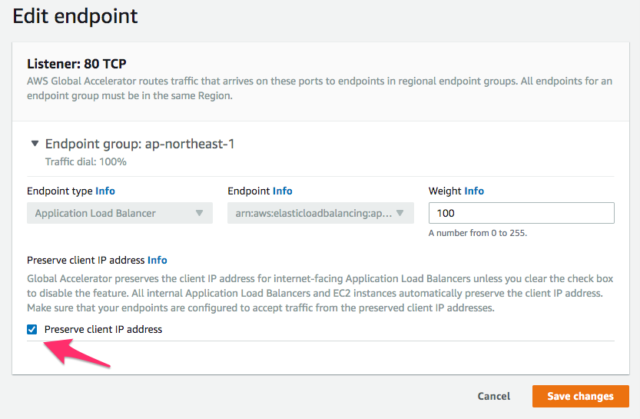Click the Edit endpoint page title
Viewport: 640px width, 419px height.
tap(75, 17)
